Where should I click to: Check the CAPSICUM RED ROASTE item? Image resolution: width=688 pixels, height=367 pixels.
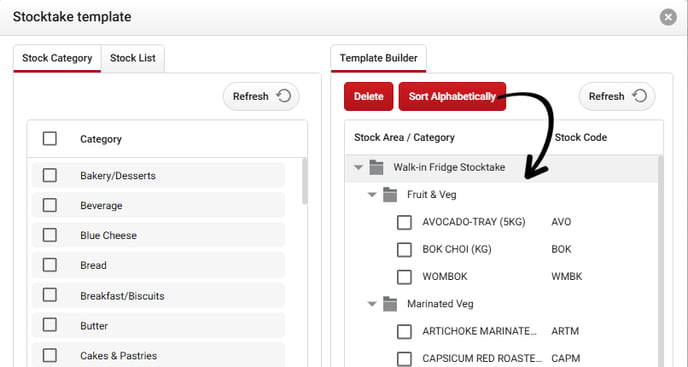(x=404, y=359)
